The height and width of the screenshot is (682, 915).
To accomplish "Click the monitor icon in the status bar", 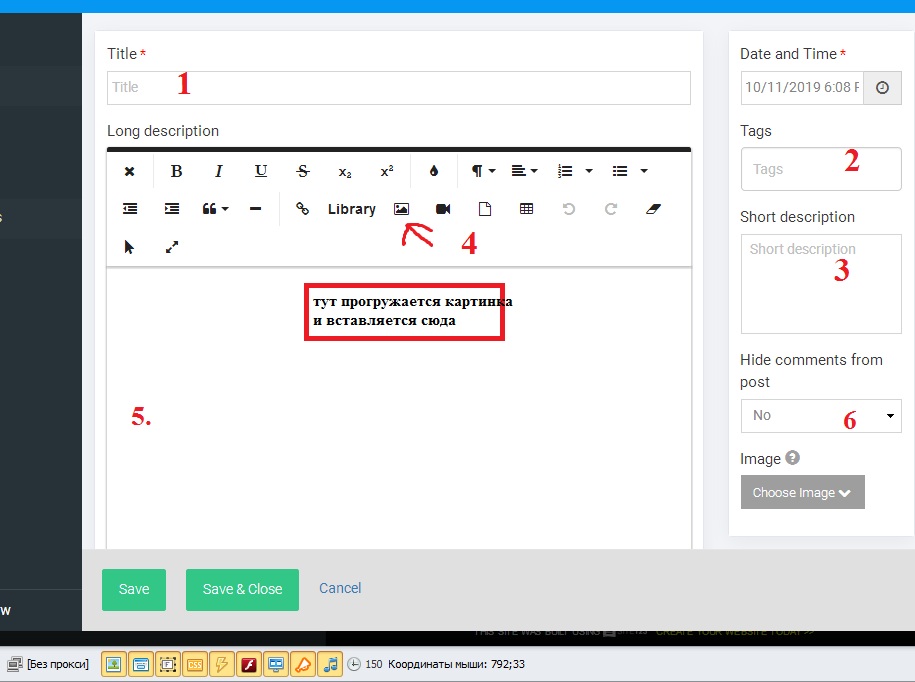I will pyautogui.click(x=275, y=664).
